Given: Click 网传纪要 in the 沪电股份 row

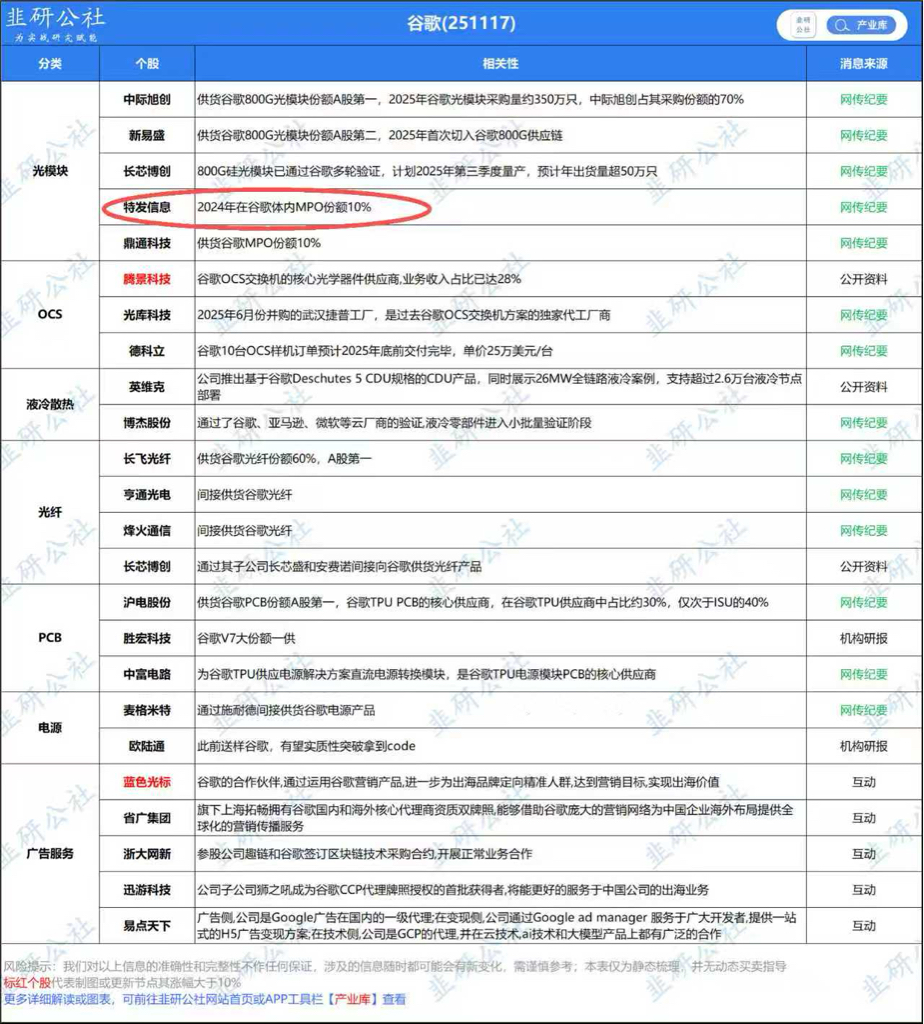Looking at the screenshot, I should coord(863,602).
